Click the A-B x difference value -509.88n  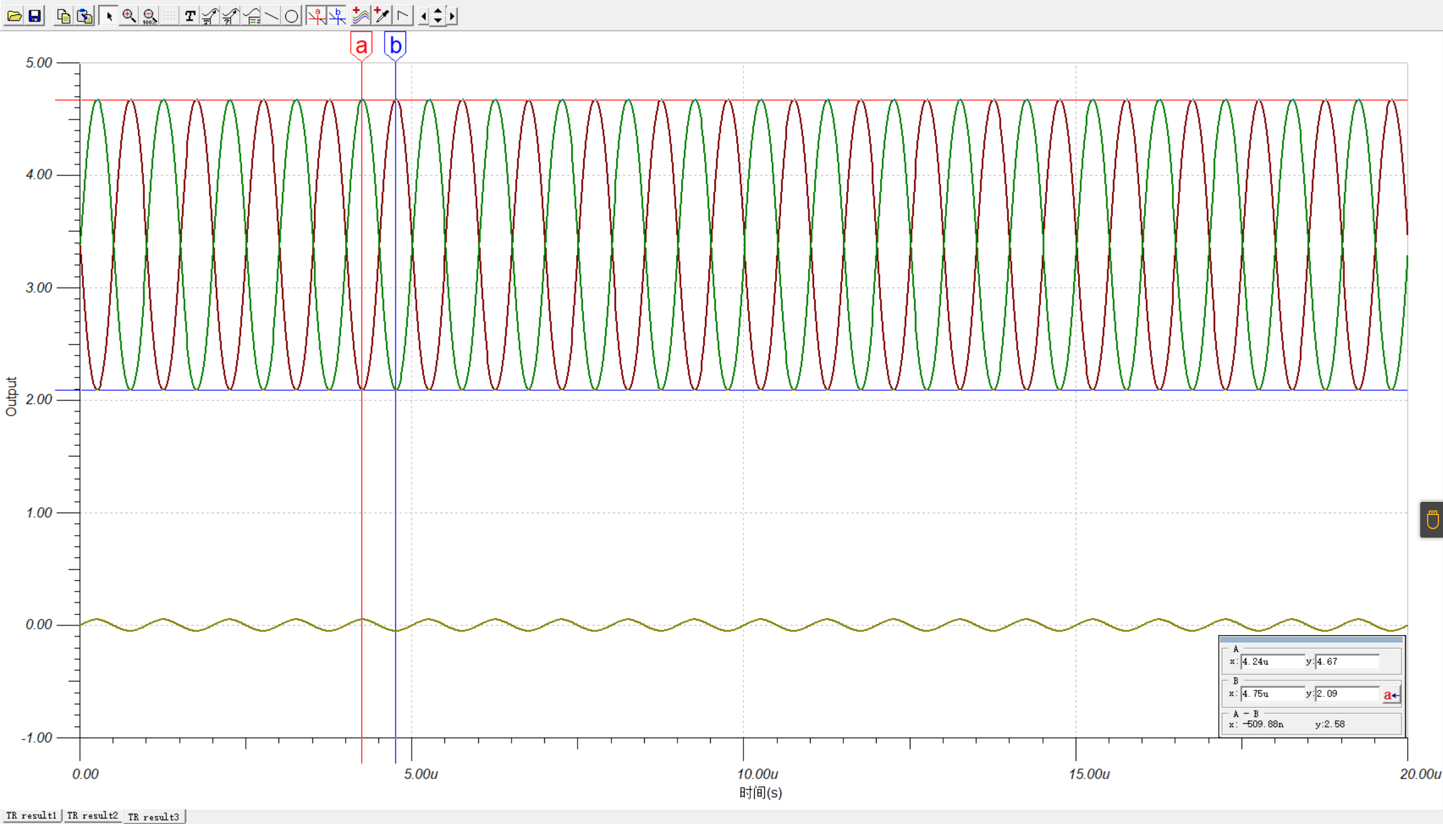pos(1263,724)
